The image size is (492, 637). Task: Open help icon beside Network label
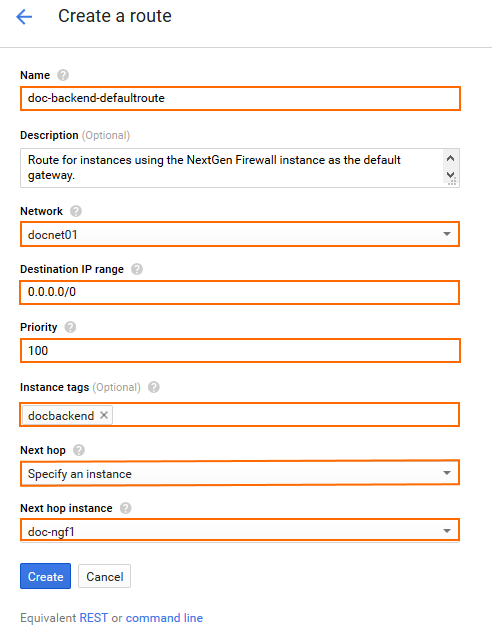[76, 211]
